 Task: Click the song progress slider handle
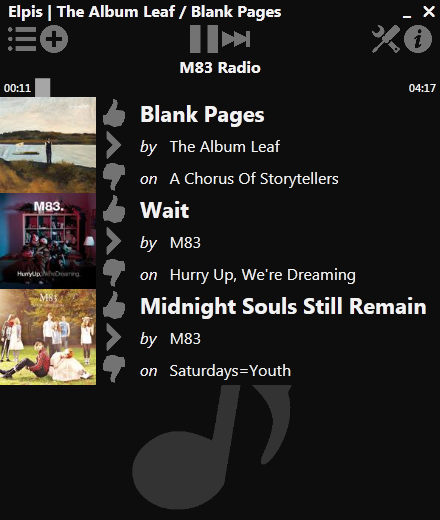point(43,88)
